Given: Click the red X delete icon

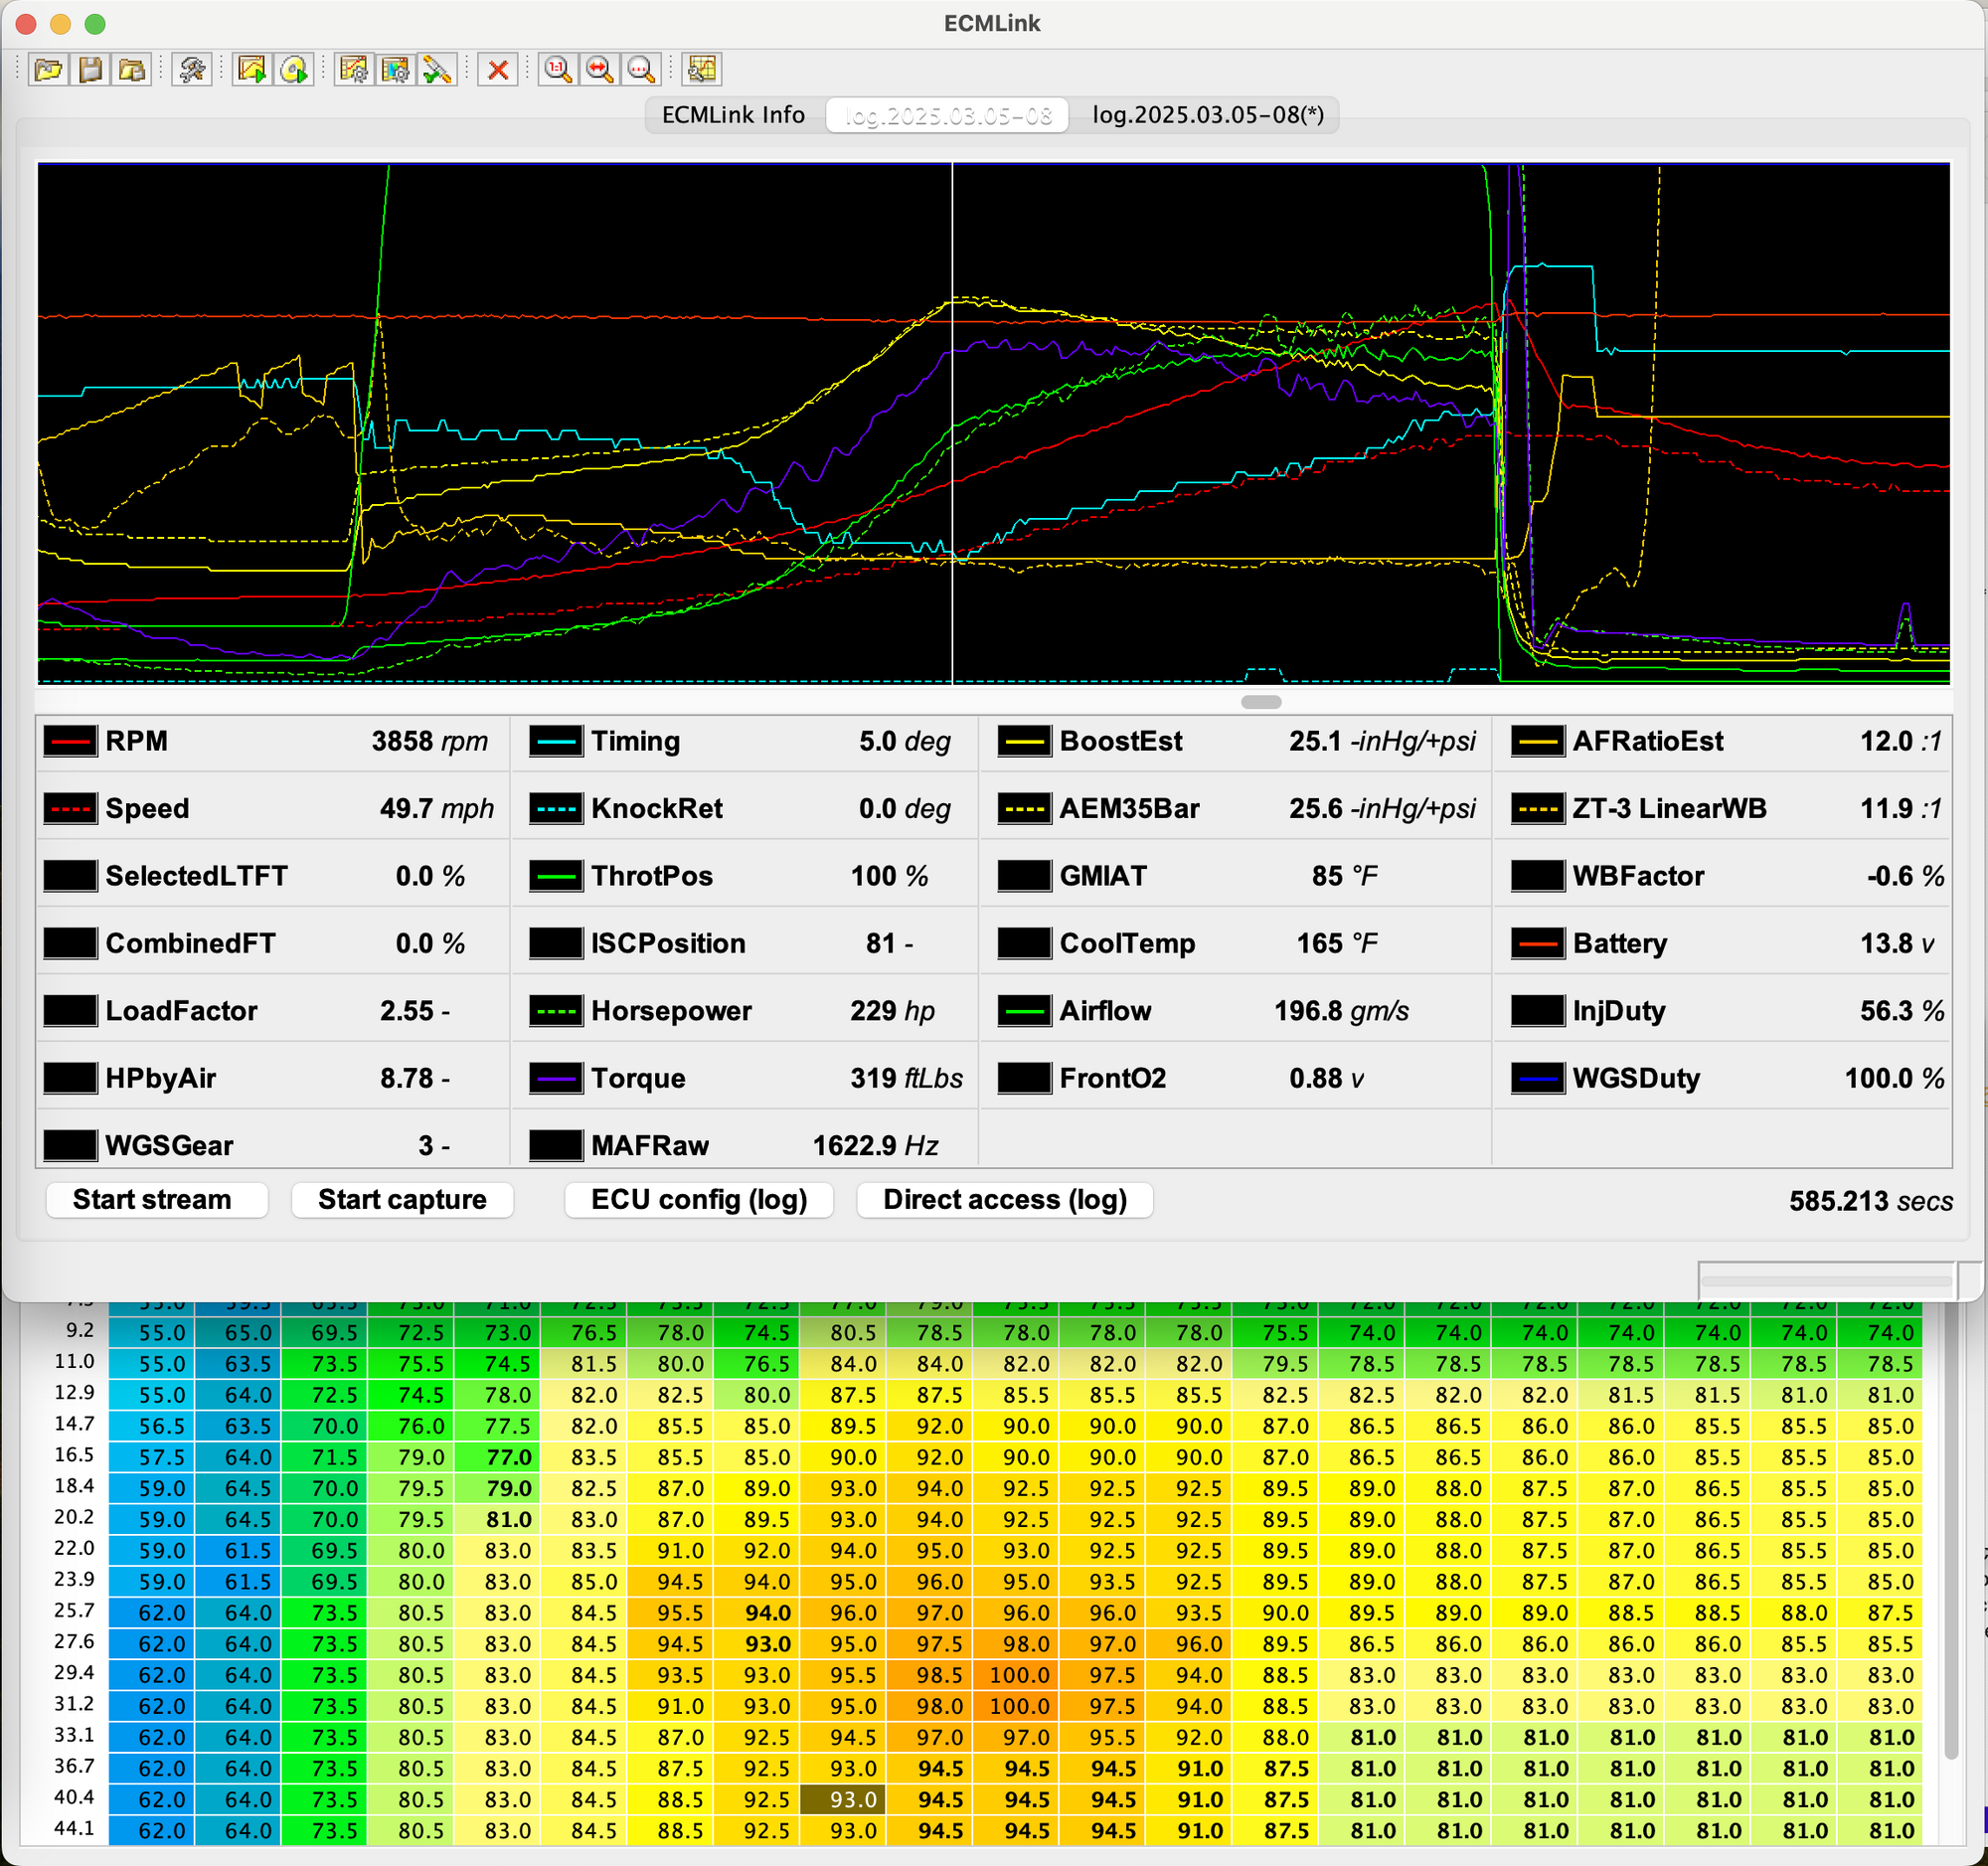Looking at the screenshot, I should pyautogui.click(x=497, y=69).
